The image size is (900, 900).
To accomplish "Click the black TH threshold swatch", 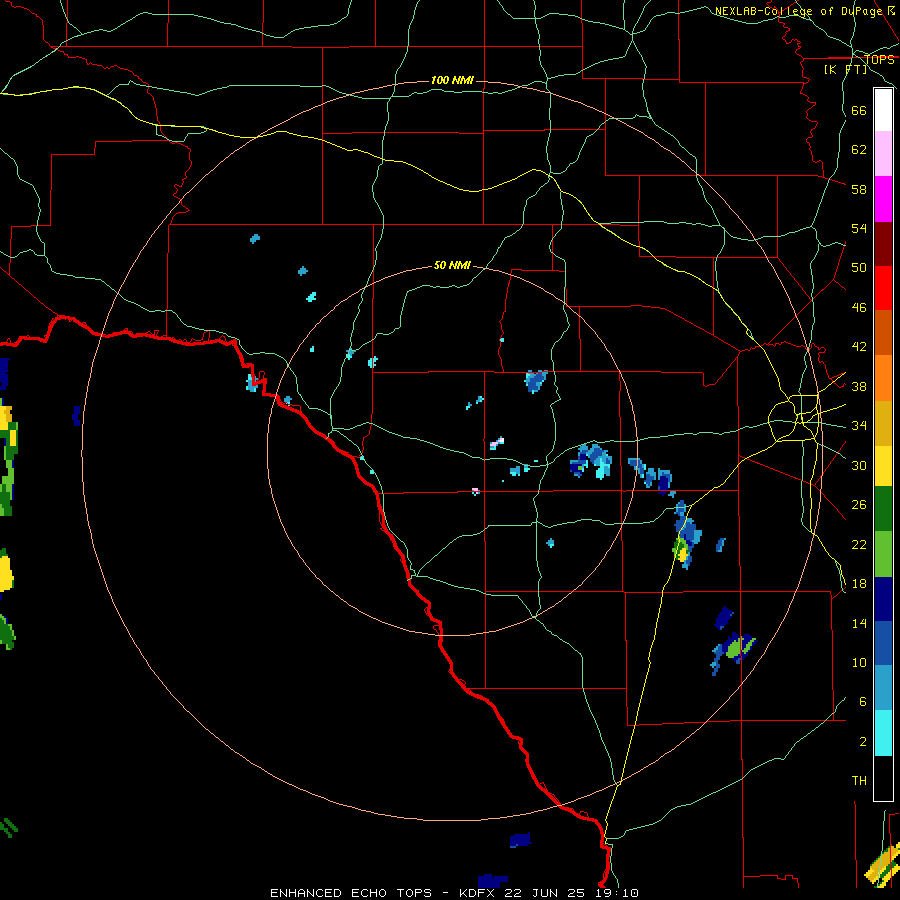I will [883, 778].
